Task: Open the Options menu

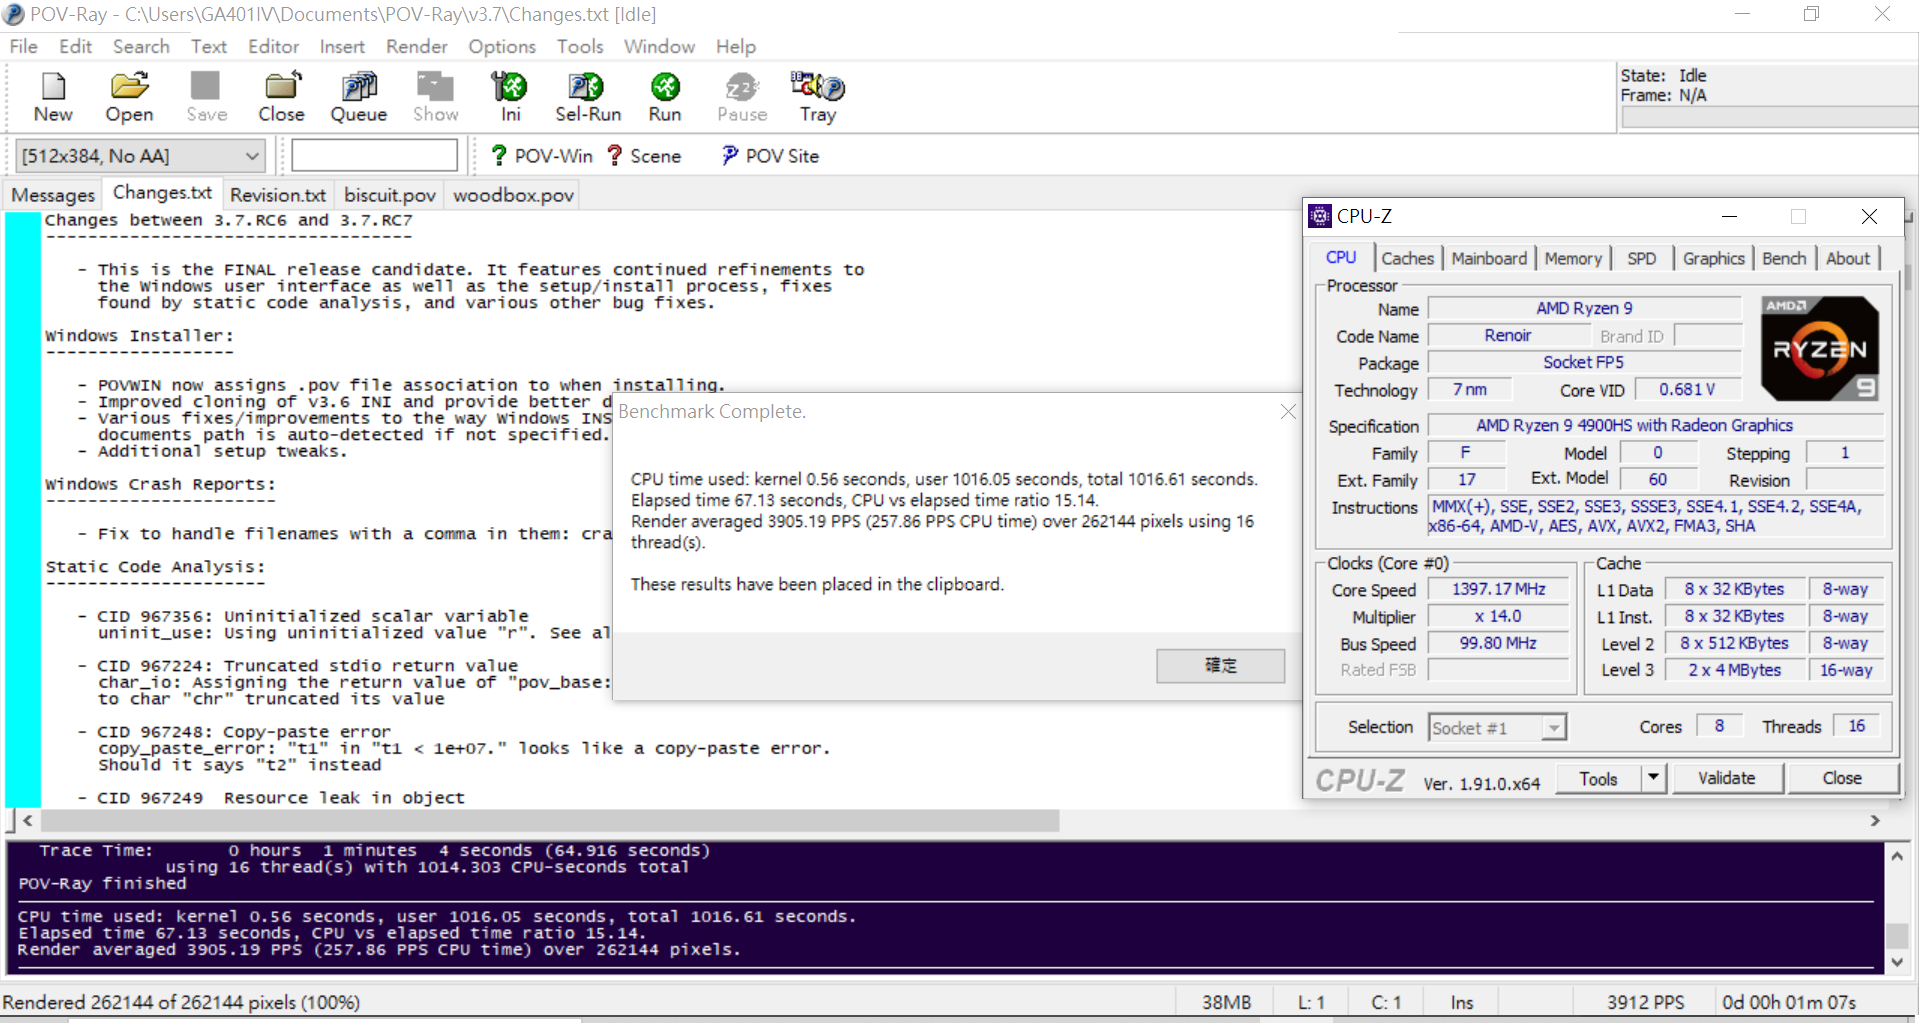Action: tap(501, 46)
